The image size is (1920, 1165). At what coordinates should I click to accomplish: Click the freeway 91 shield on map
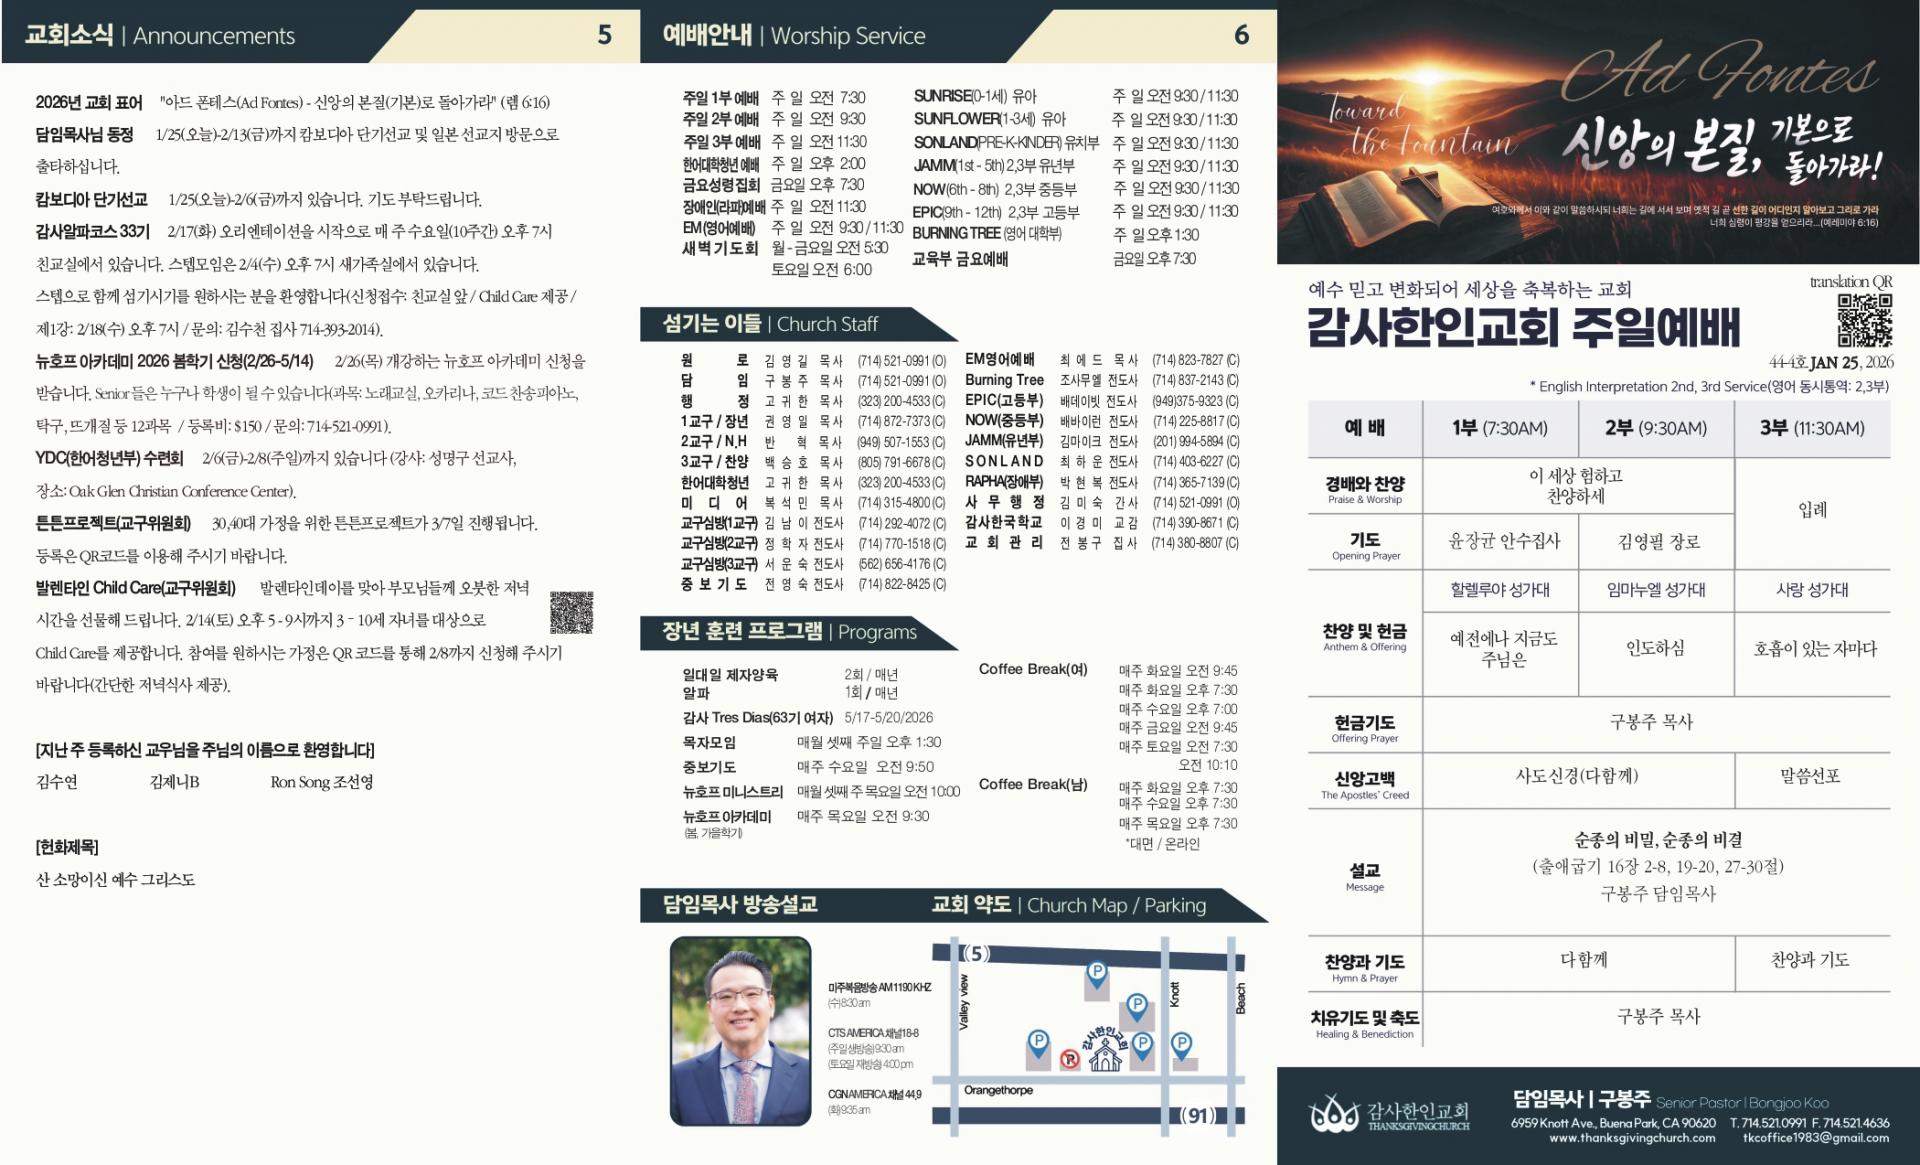1199,1115
